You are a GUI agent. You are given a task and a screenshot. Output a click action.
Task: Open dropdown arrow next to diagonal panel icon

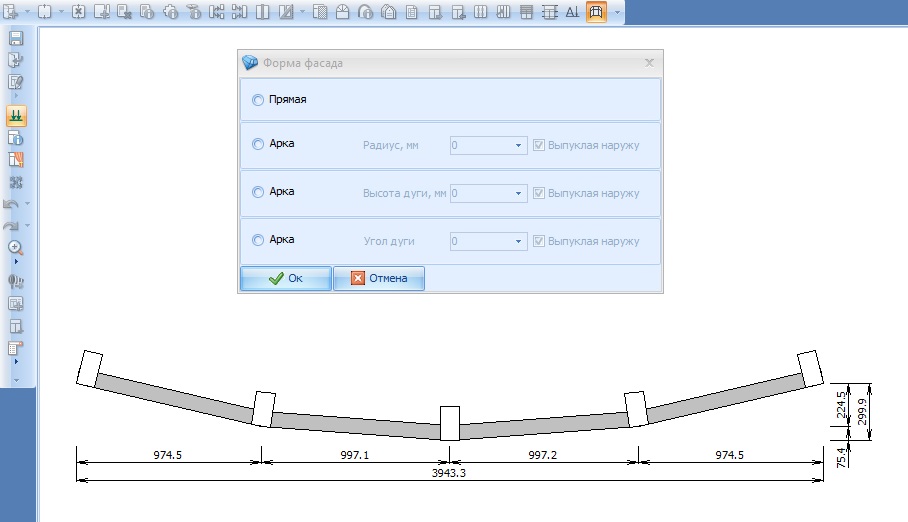(302, 12)
